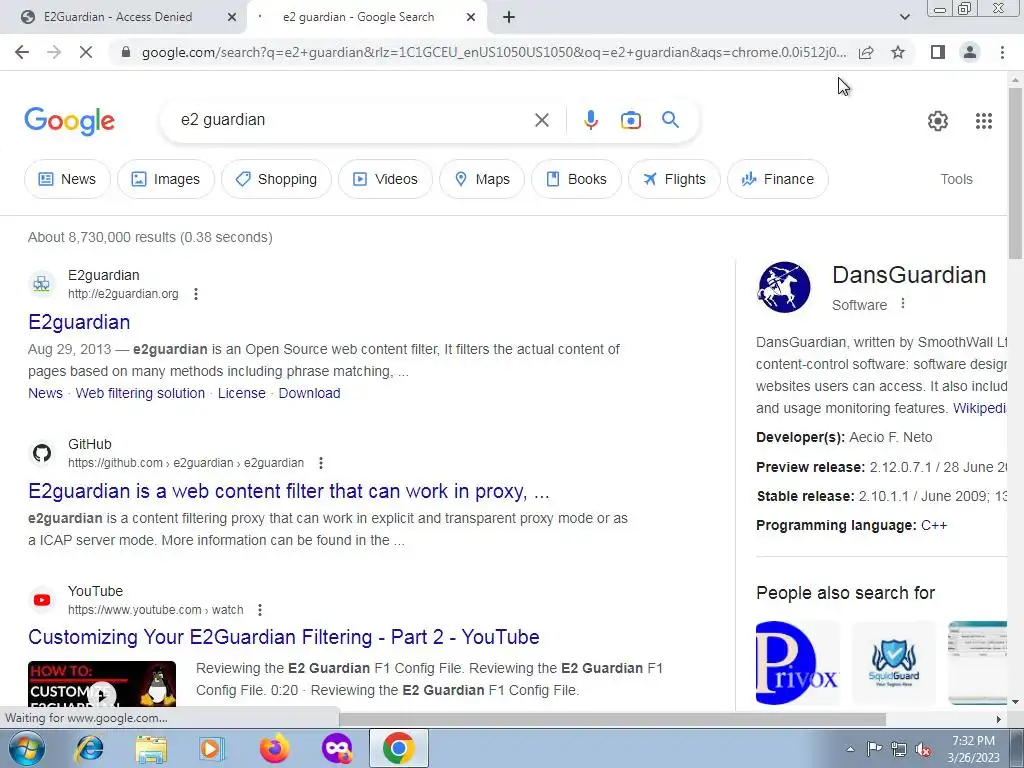Click the network icon in the tray
Image resolution: width=1024 pixels, height=768 pixels.
click(899, 750)
